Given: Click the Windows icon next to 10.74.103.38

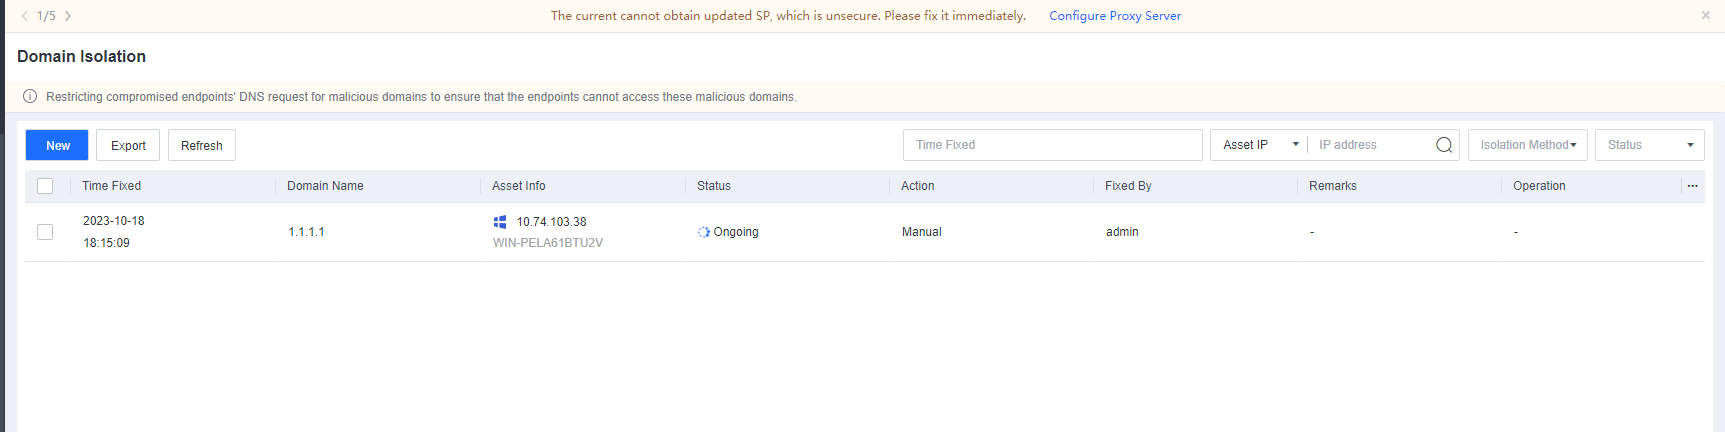Looking at the screenshot, I should pyautogui.click(x=500, y=222).
